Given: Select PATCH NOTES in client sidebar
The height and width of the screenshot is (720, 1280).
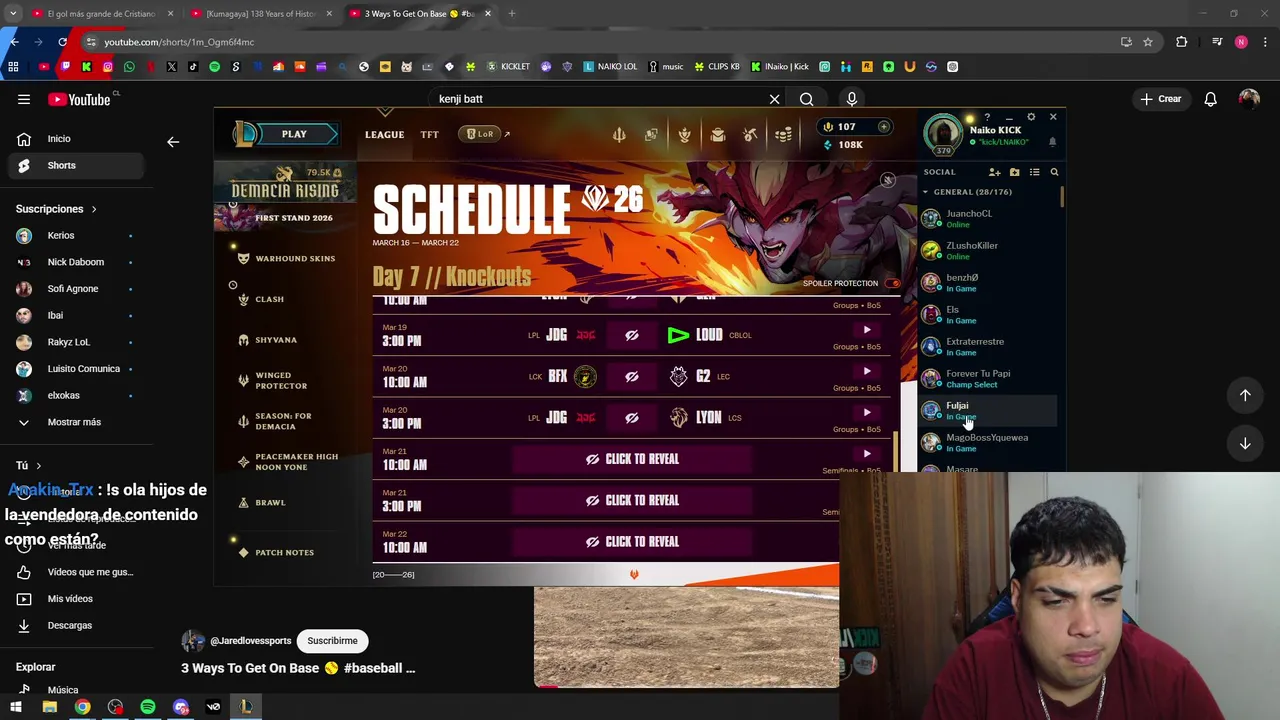Looking at the screenshot, I should (x=284, y=553).
